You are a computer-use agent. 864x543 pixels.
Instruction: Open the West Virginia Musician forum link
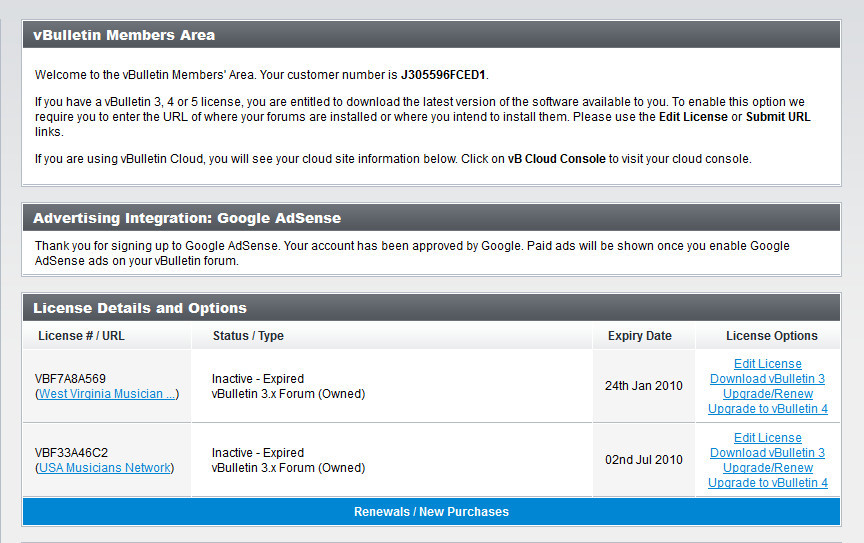[x=107, y=394]
